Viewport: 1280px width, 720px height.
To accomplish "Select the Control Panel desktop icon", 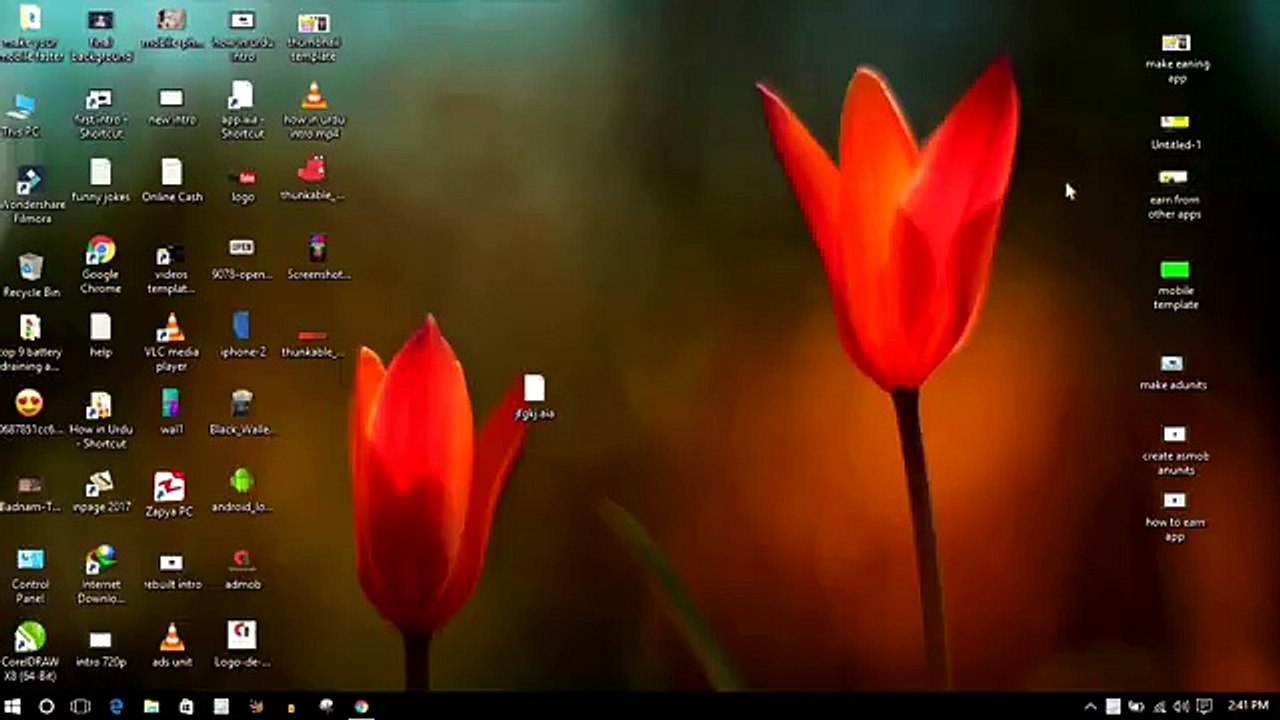I will [31, 575].
